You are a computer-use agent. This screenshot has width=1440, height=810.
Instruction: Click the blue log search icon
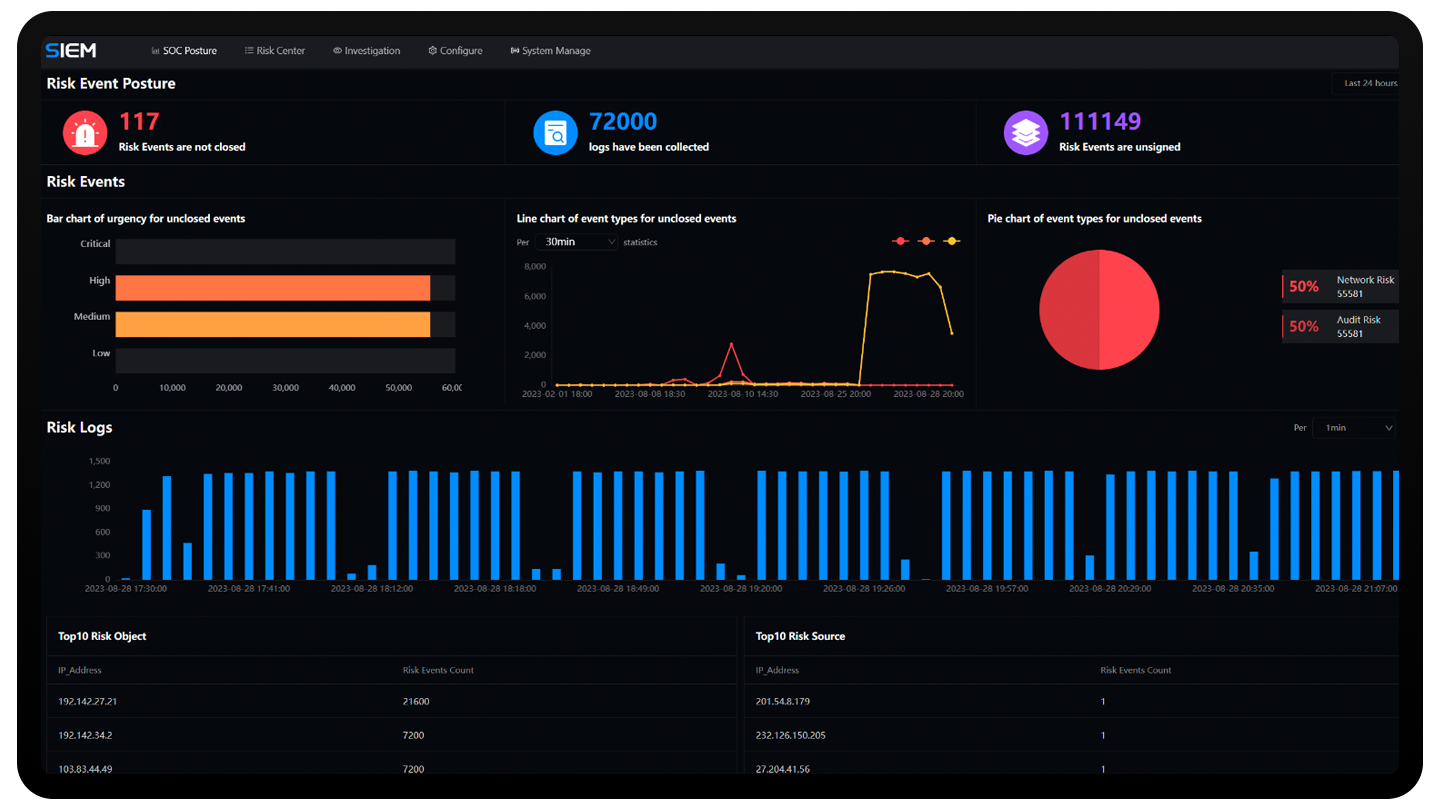[555, 133]
